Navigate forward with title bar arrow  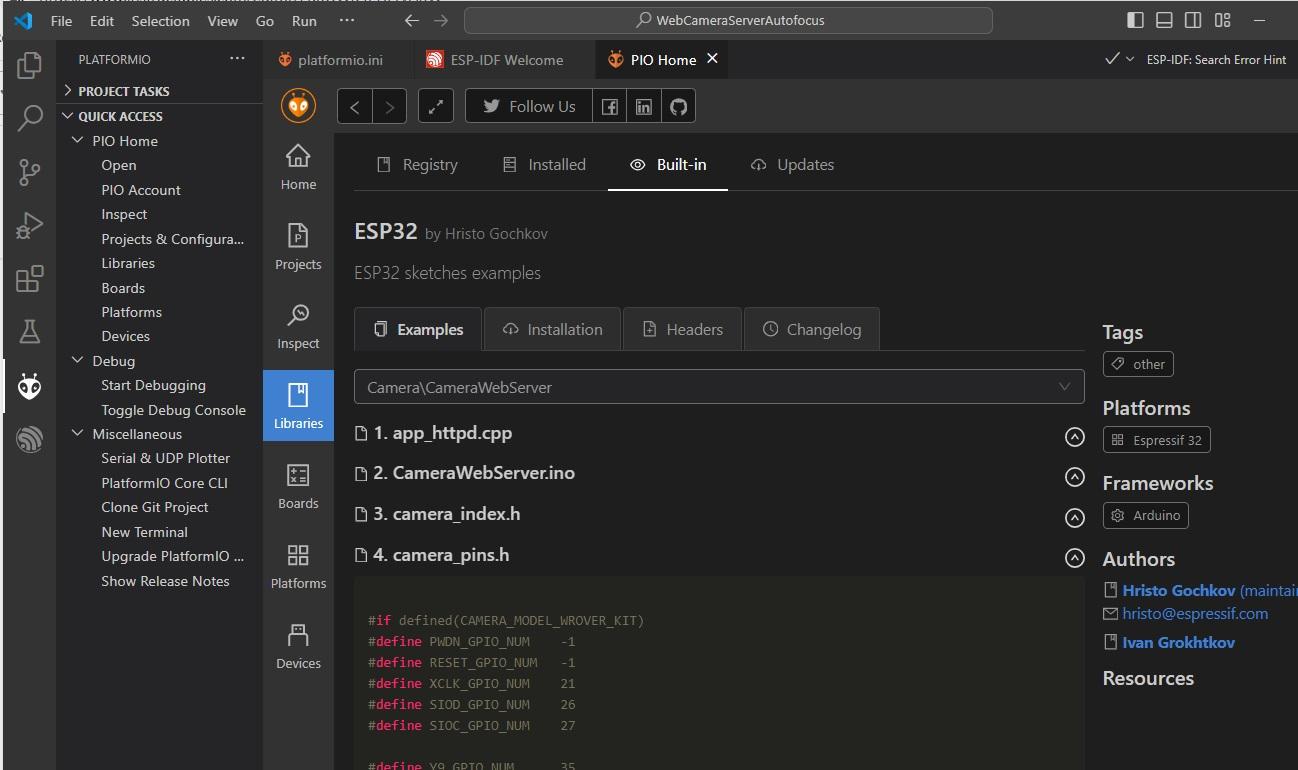(x=441, y=20)
